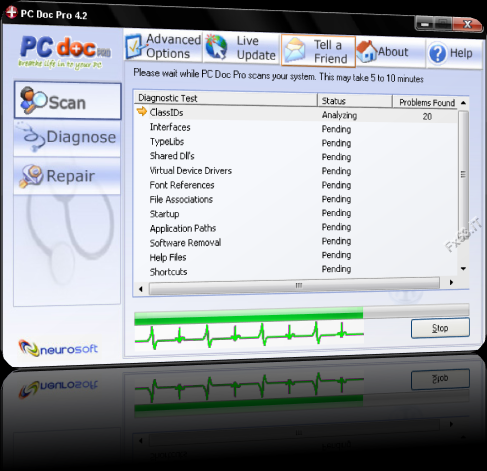
Task: Select the Tell a Friend tab
Action: click(318, 50)
